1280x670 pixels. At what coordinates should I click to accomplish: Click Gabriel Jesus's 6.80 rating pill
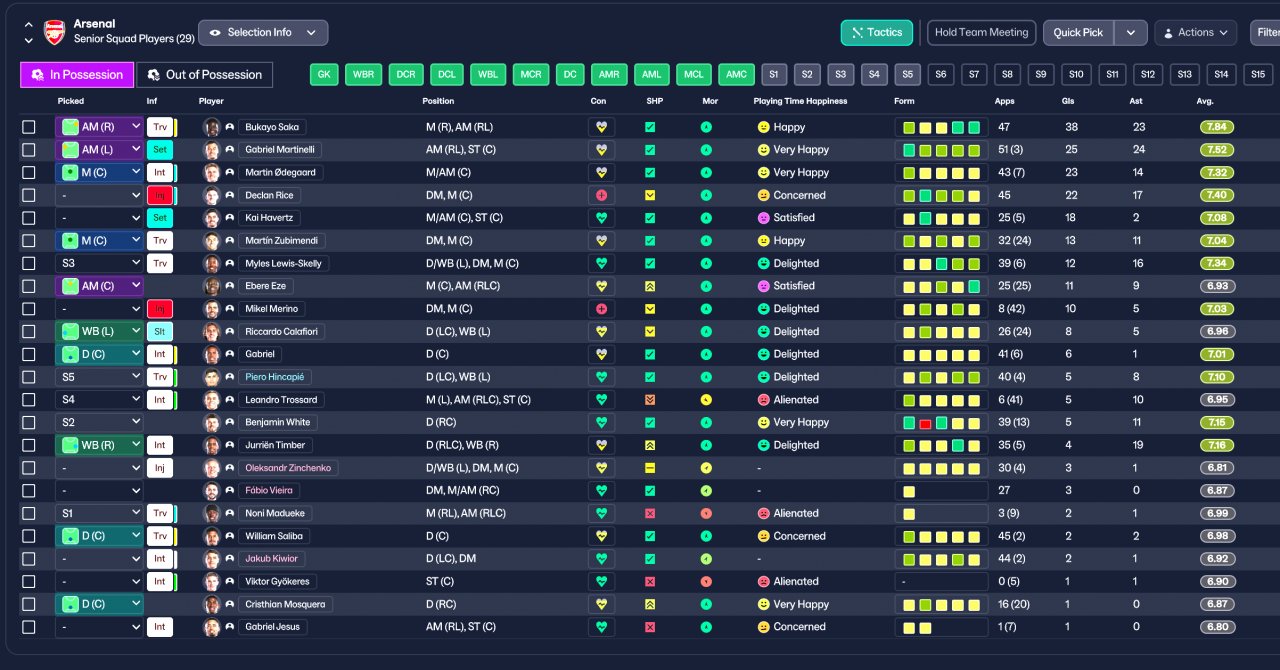pos(1217,627)
